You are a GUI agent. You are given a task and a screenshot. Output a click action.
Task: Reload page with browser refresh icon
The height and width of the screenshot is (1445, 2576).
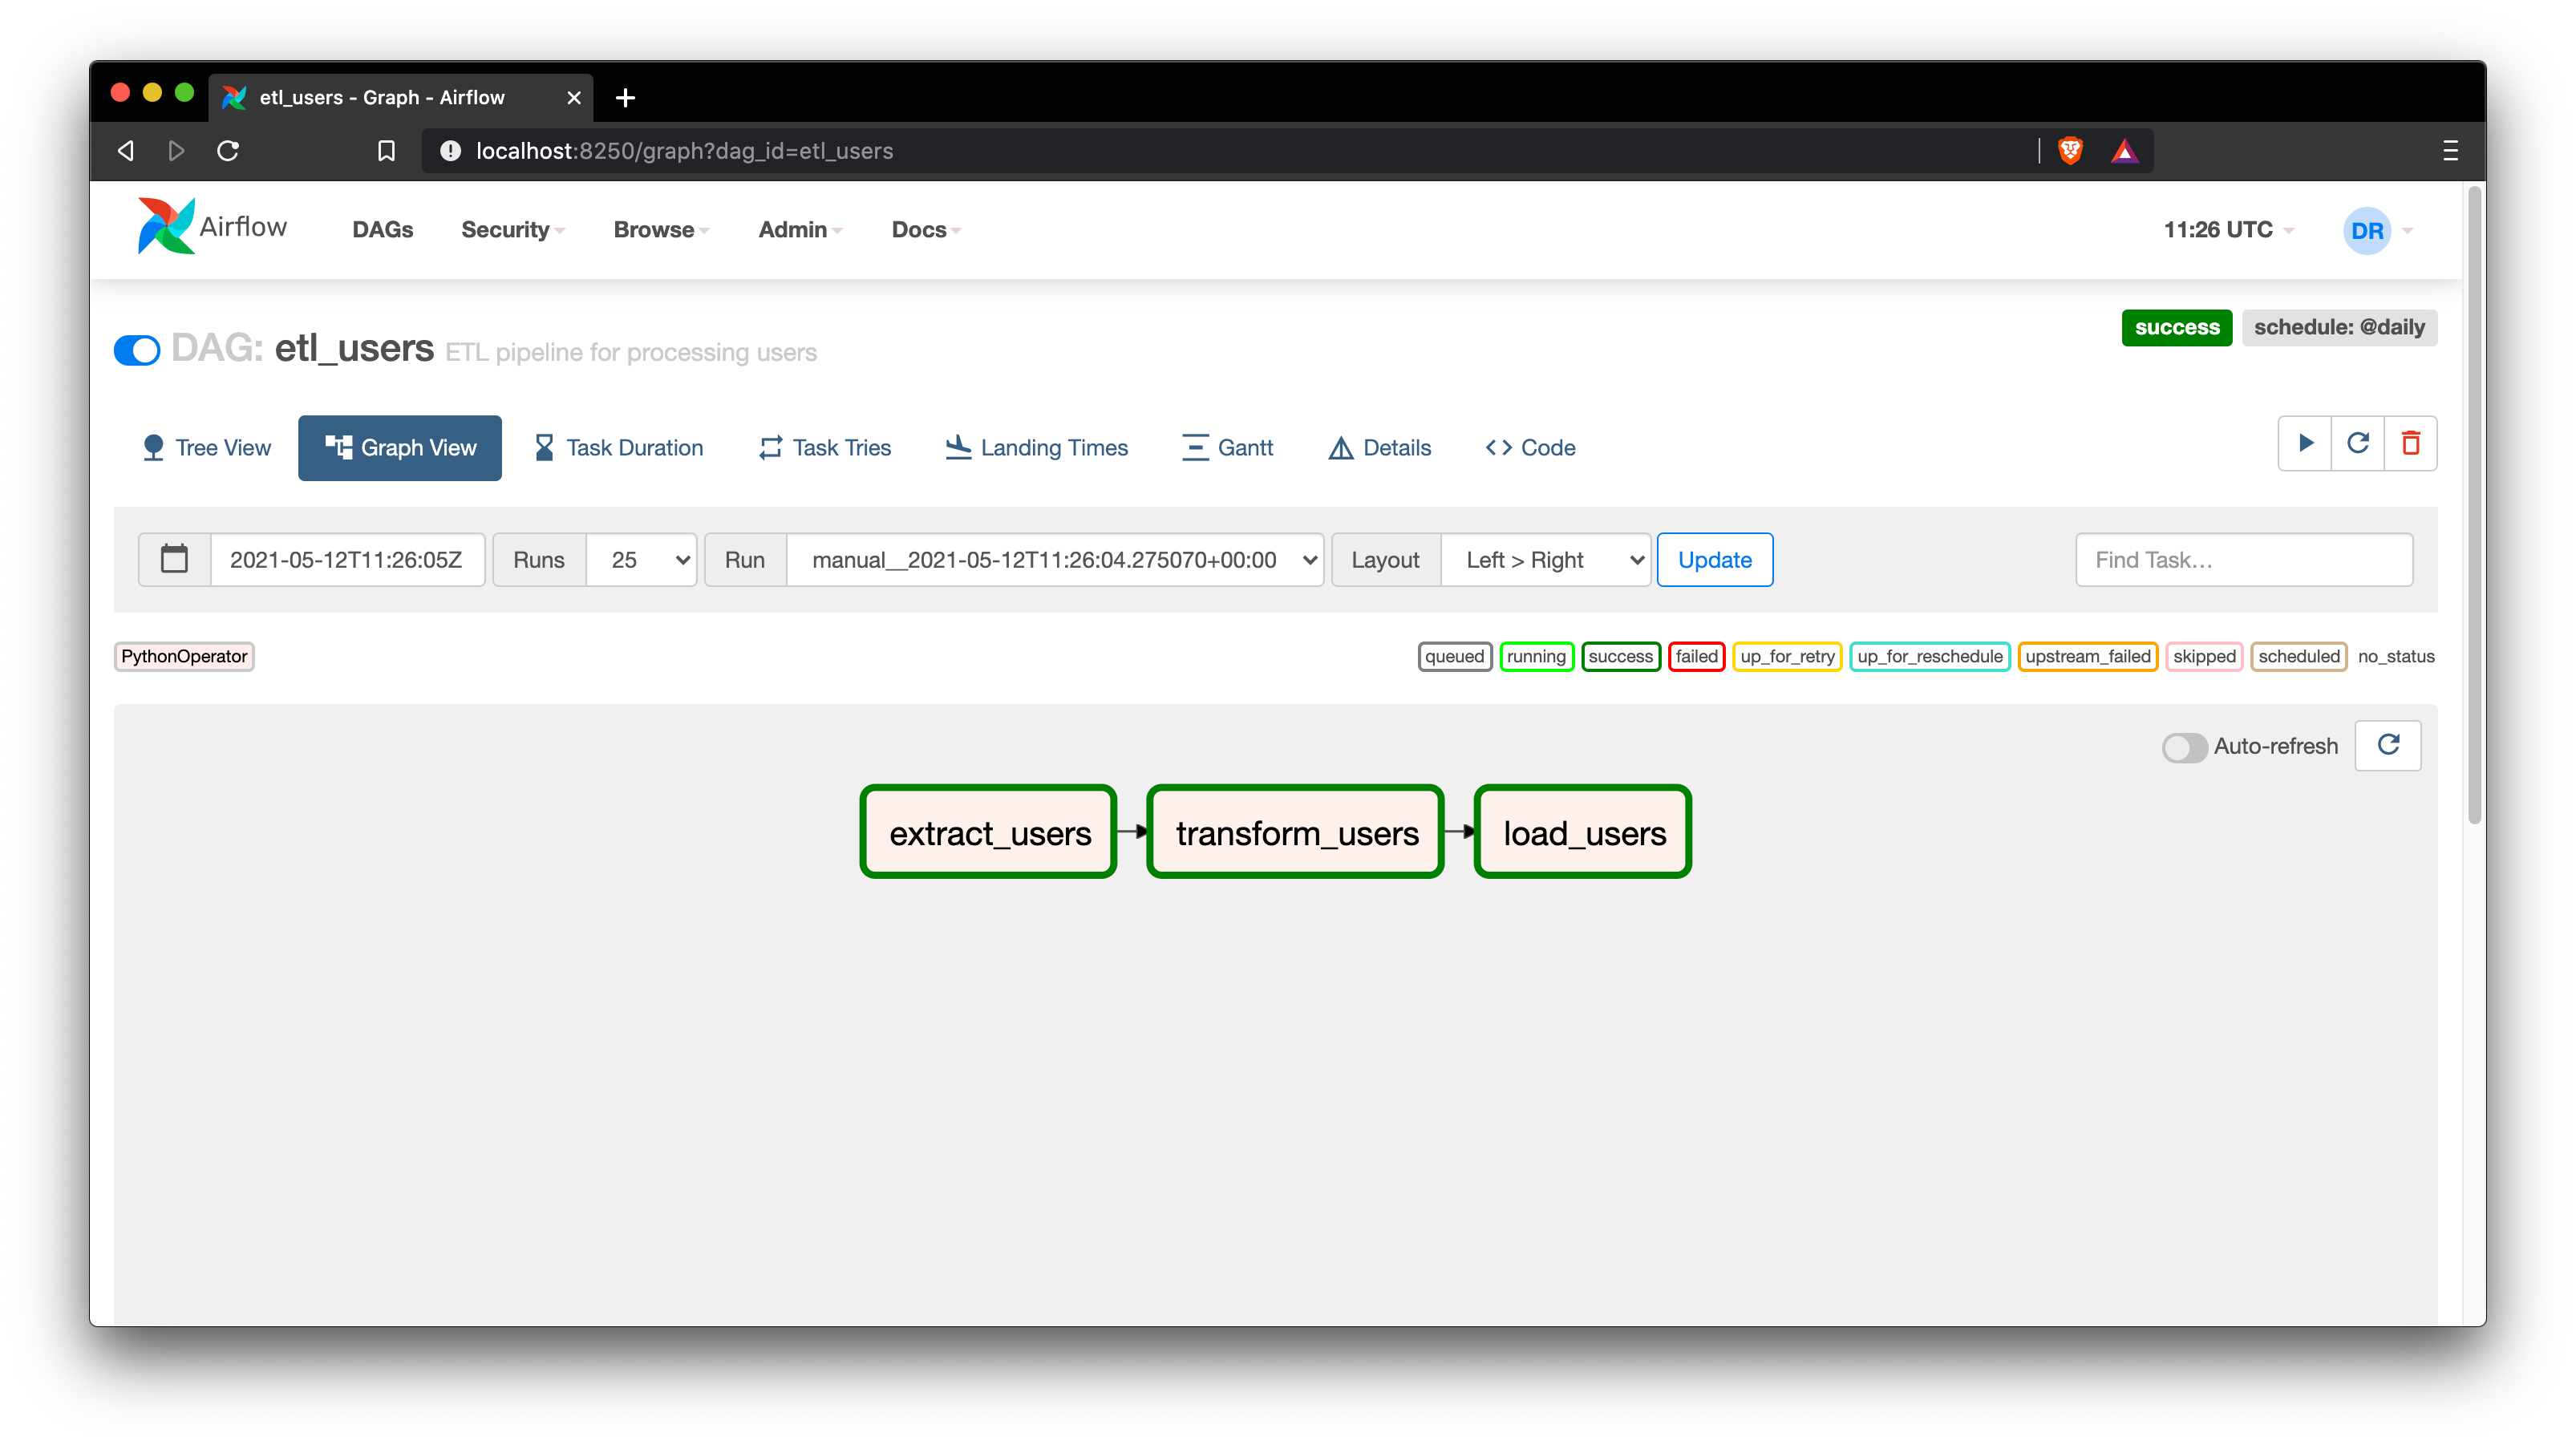coord(228,151)
